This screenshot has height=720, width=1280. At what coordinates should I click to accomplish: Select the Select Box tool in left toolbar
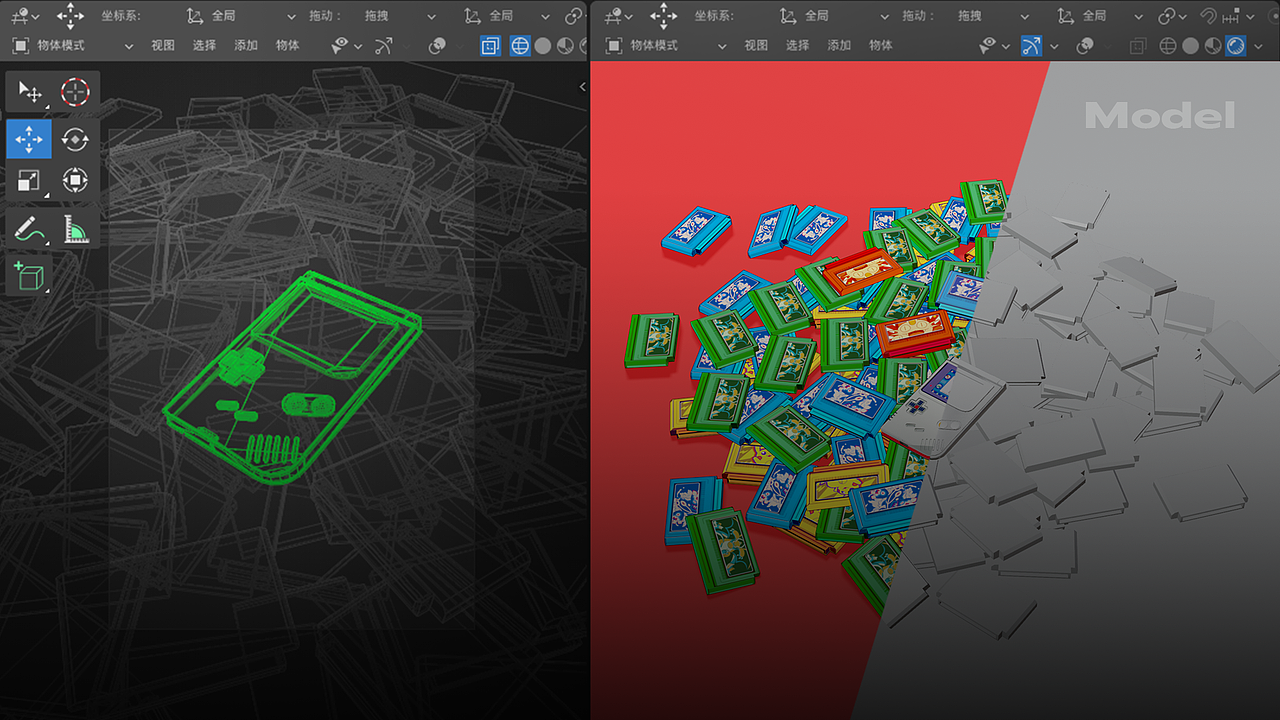[29, 92]
